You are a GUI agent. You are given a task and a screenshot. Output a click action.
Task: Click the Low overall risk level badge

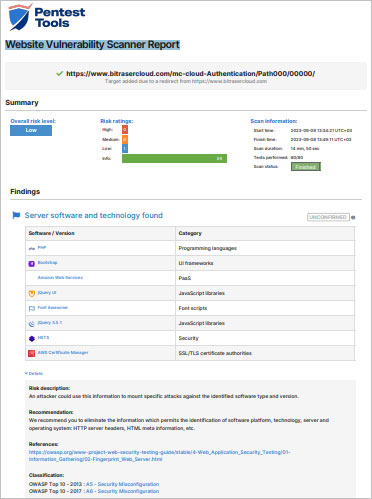[31, 130]
